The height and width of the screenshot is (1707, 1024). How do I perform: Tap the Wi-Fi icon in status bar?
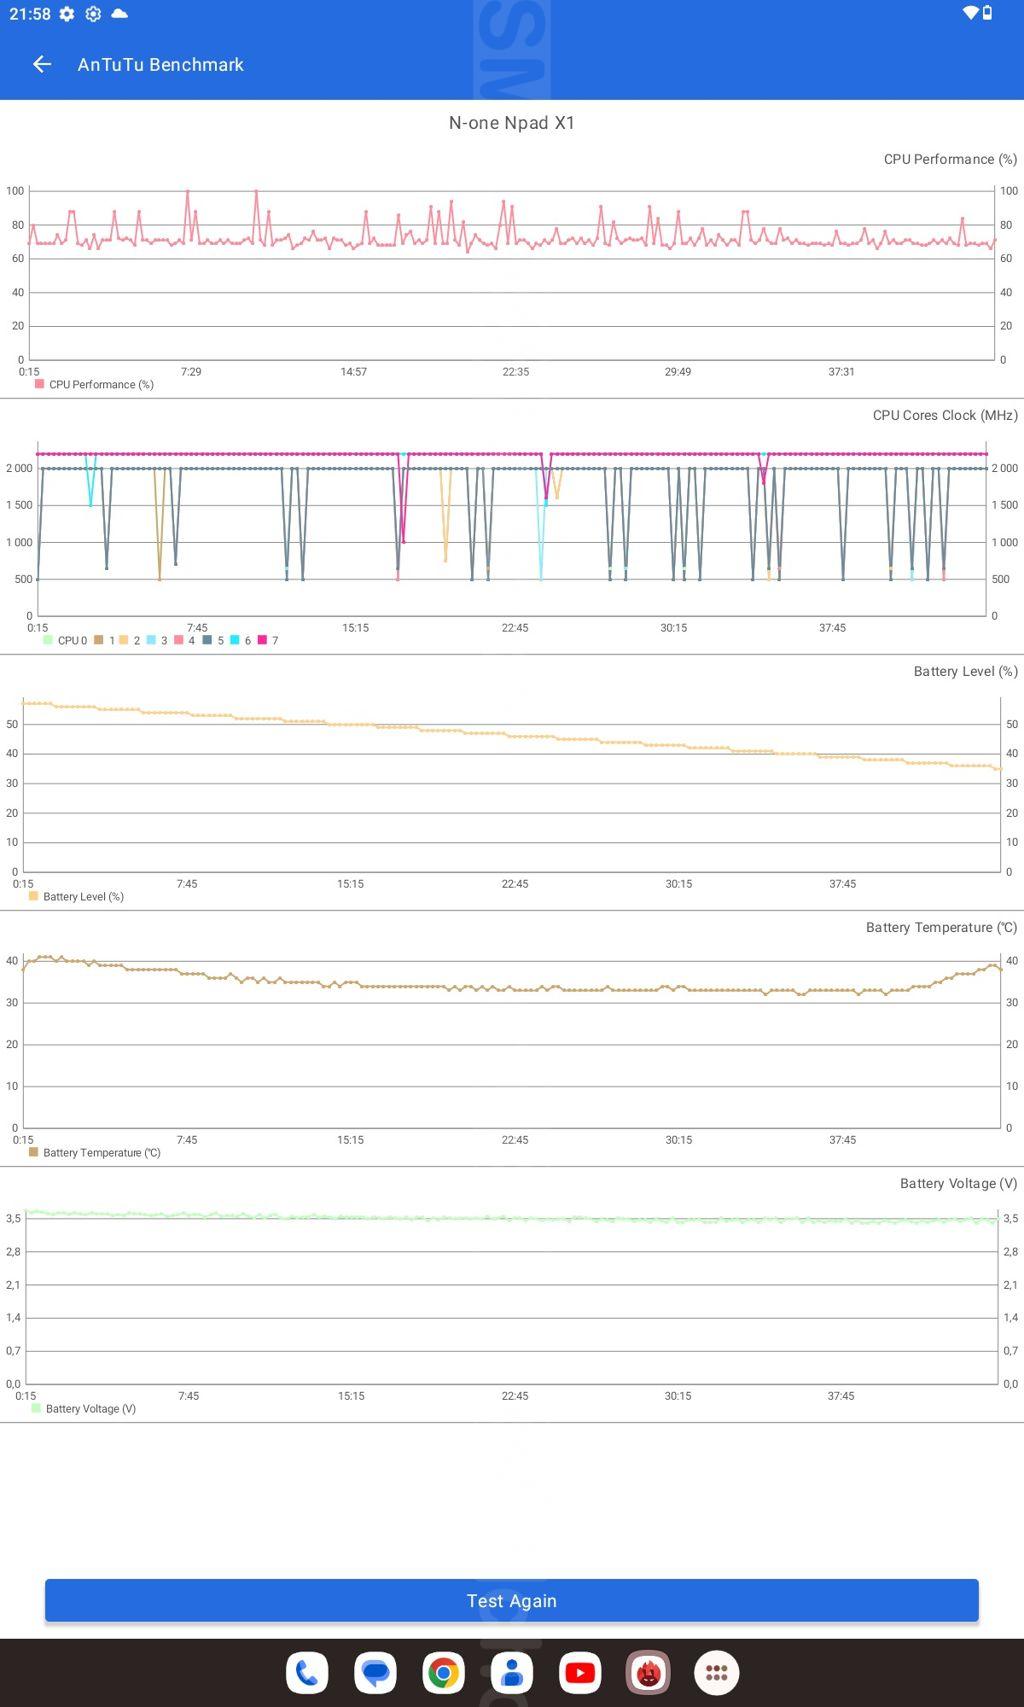coord(969,13)
